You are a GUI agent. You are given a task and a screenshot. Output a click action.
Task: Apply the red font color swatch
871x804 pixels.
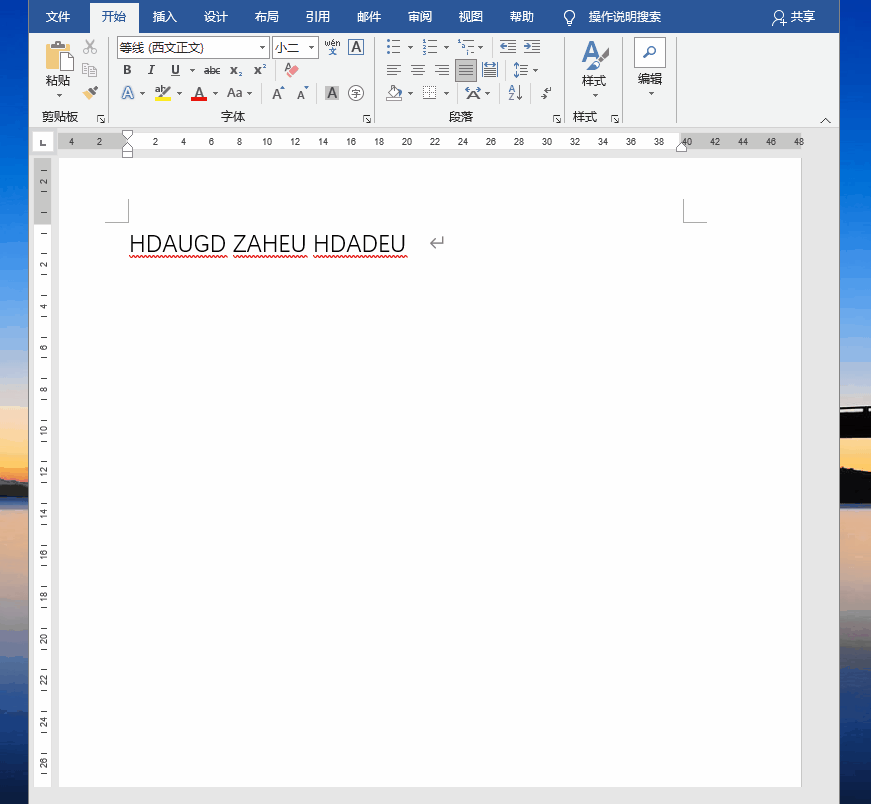(199, 93)
